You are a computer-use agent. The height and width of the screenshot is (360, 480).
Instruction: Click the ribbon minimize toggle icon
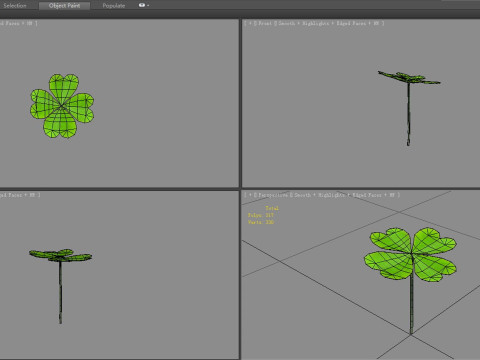click(142, 5)
